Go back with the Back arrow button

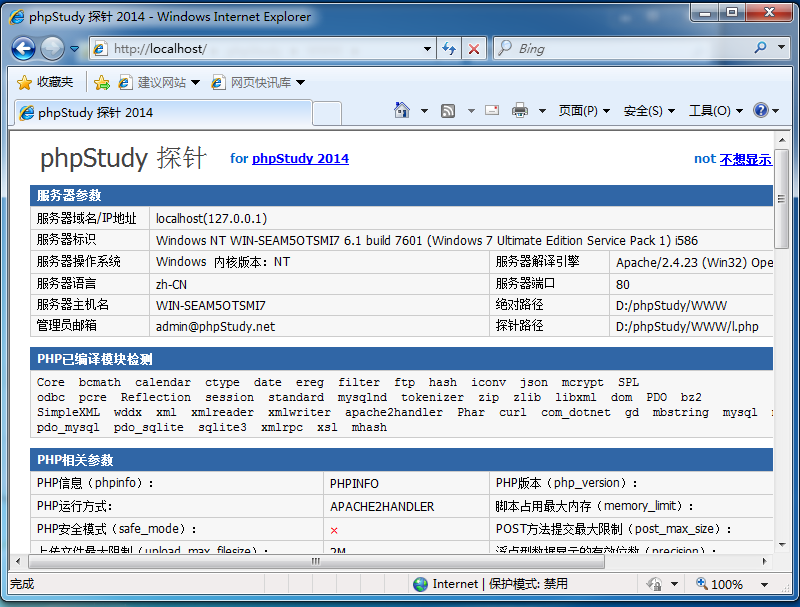click(x=23, y=49)
